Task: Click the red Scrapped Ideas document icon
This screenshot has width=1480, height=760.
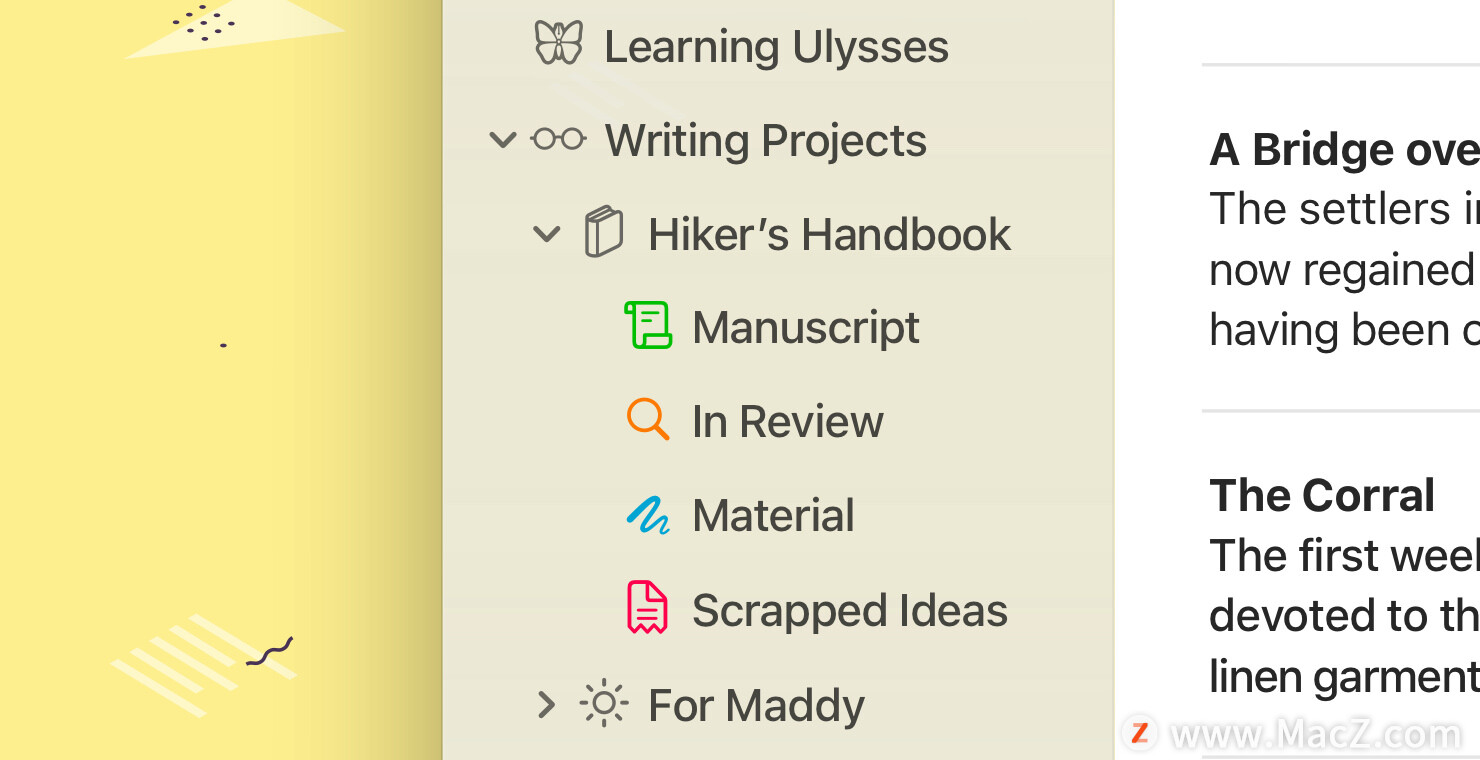Action: pos(647,607)
